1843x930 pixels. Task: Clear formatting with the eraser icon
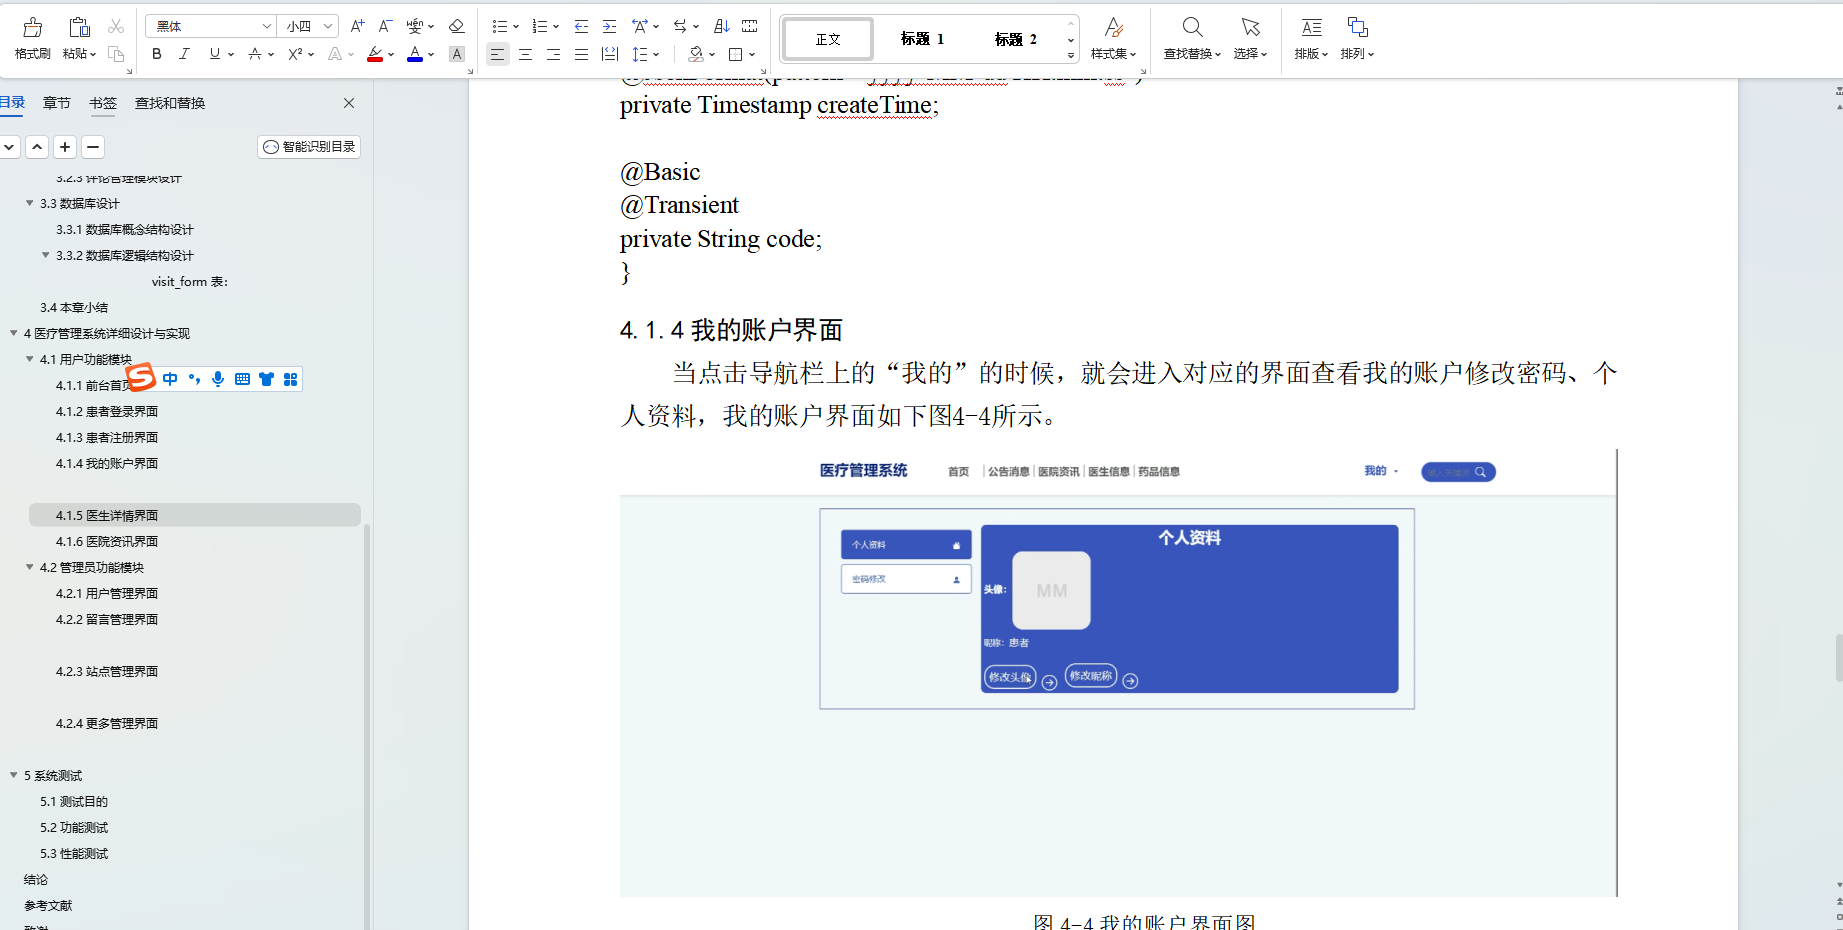[456, 26]
